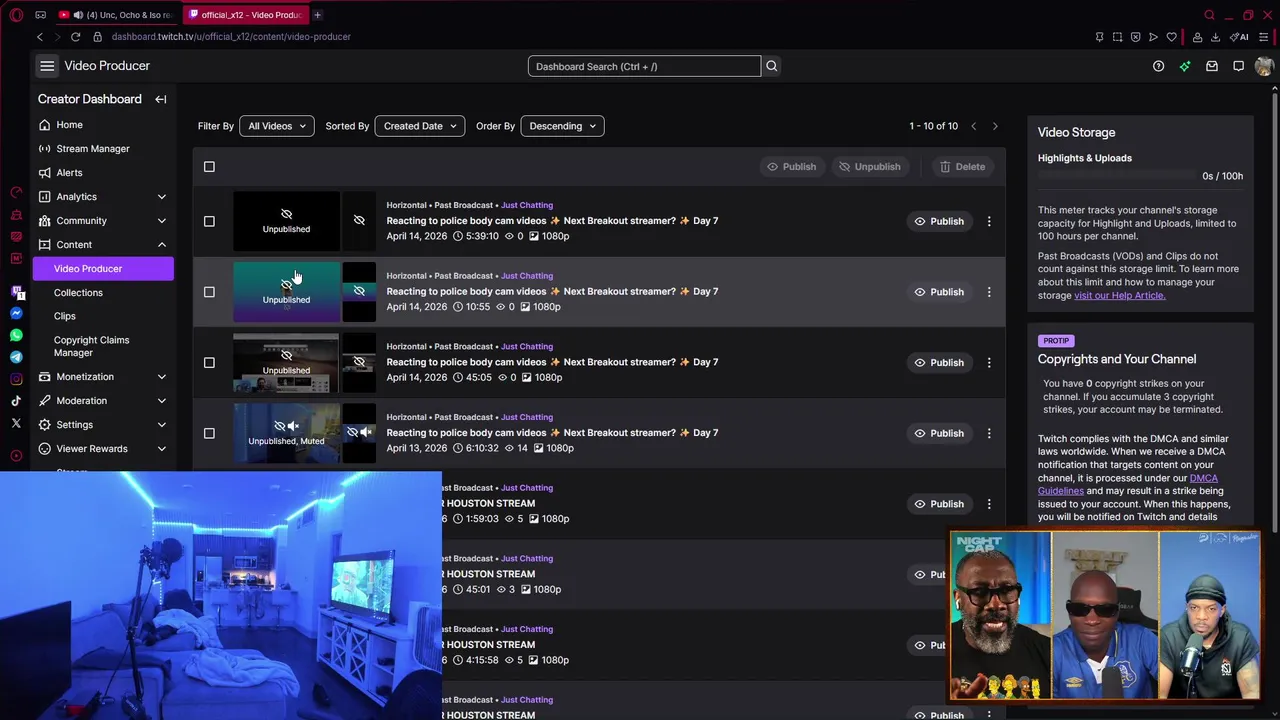Publish the 45:05 April 14 video
Screen dimensions: 1280x720
click(939, 362)
